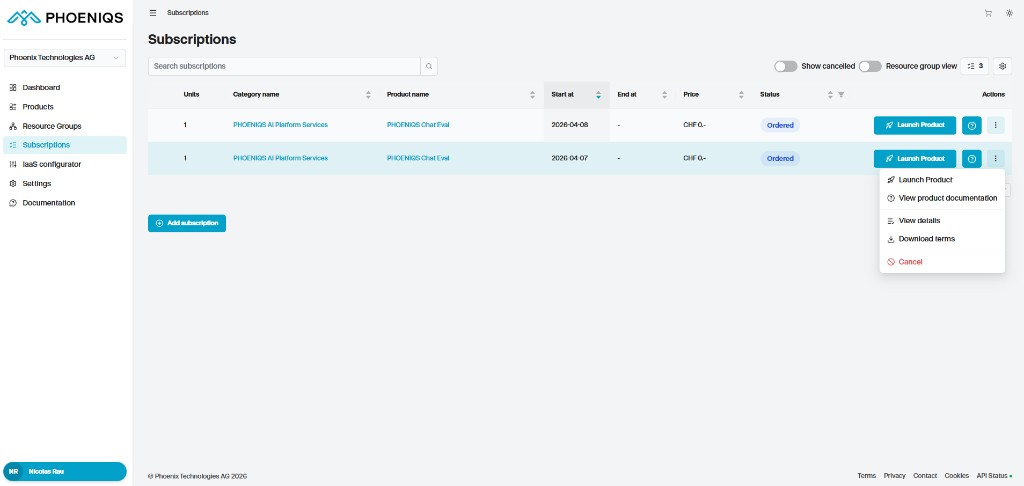Open Documentation in sidebar

65,203
